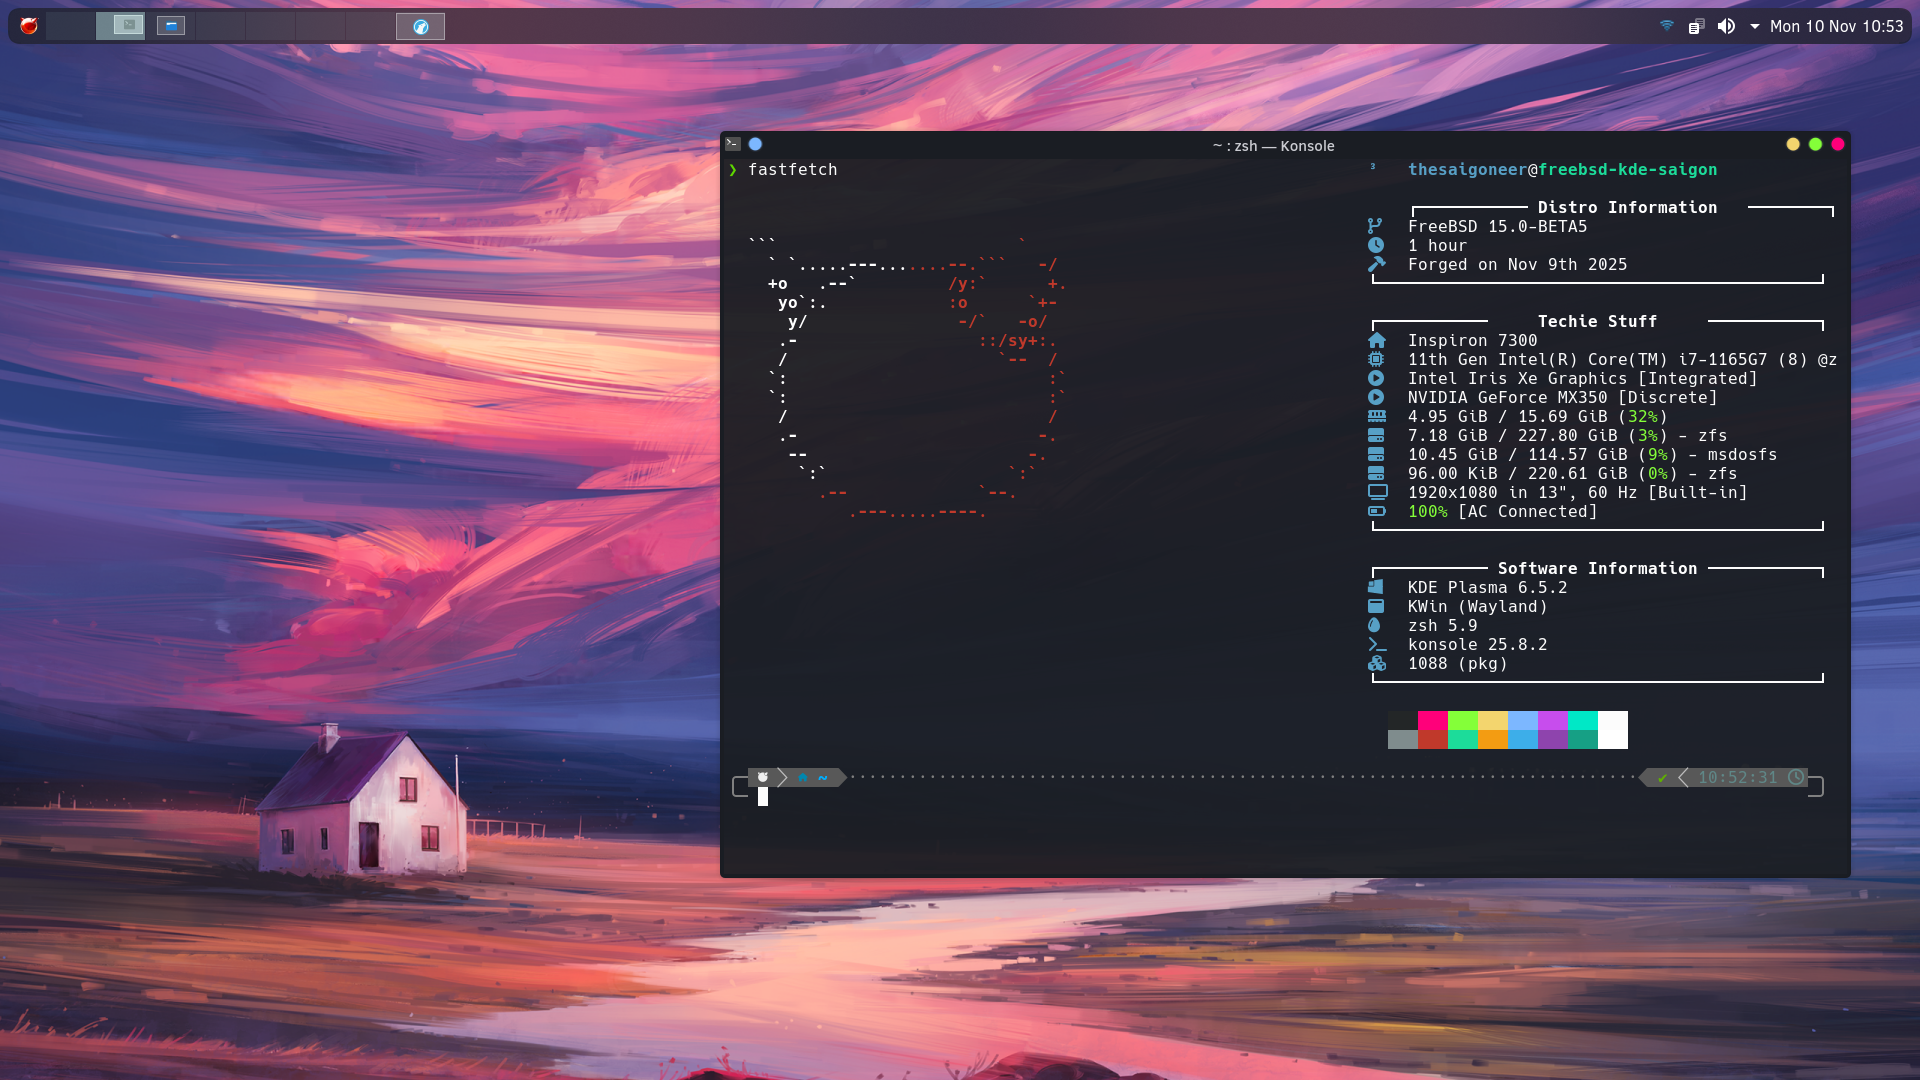Click the Konsole window menu icon

[x=733, y=144]
